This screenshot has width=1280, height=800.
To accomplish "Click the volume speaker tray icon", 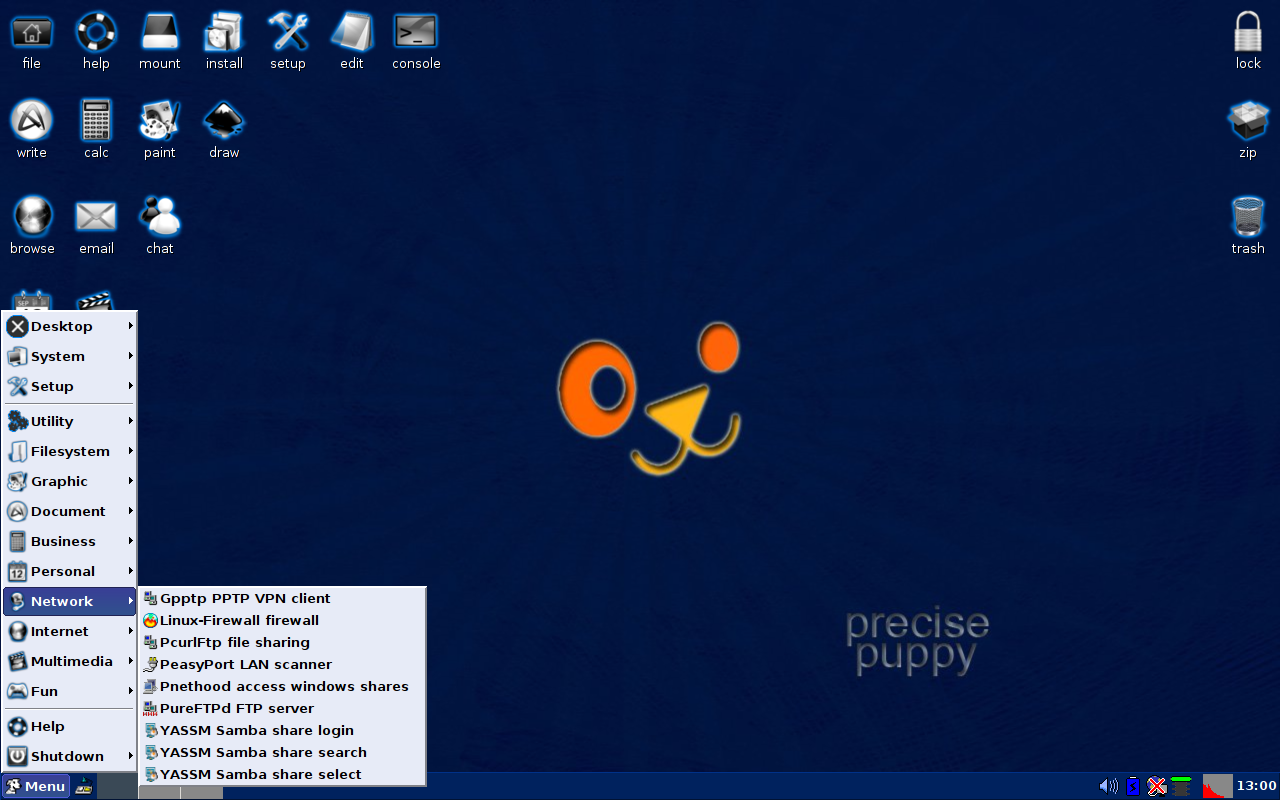I will pyautogui.click(x=1108, y=786).
